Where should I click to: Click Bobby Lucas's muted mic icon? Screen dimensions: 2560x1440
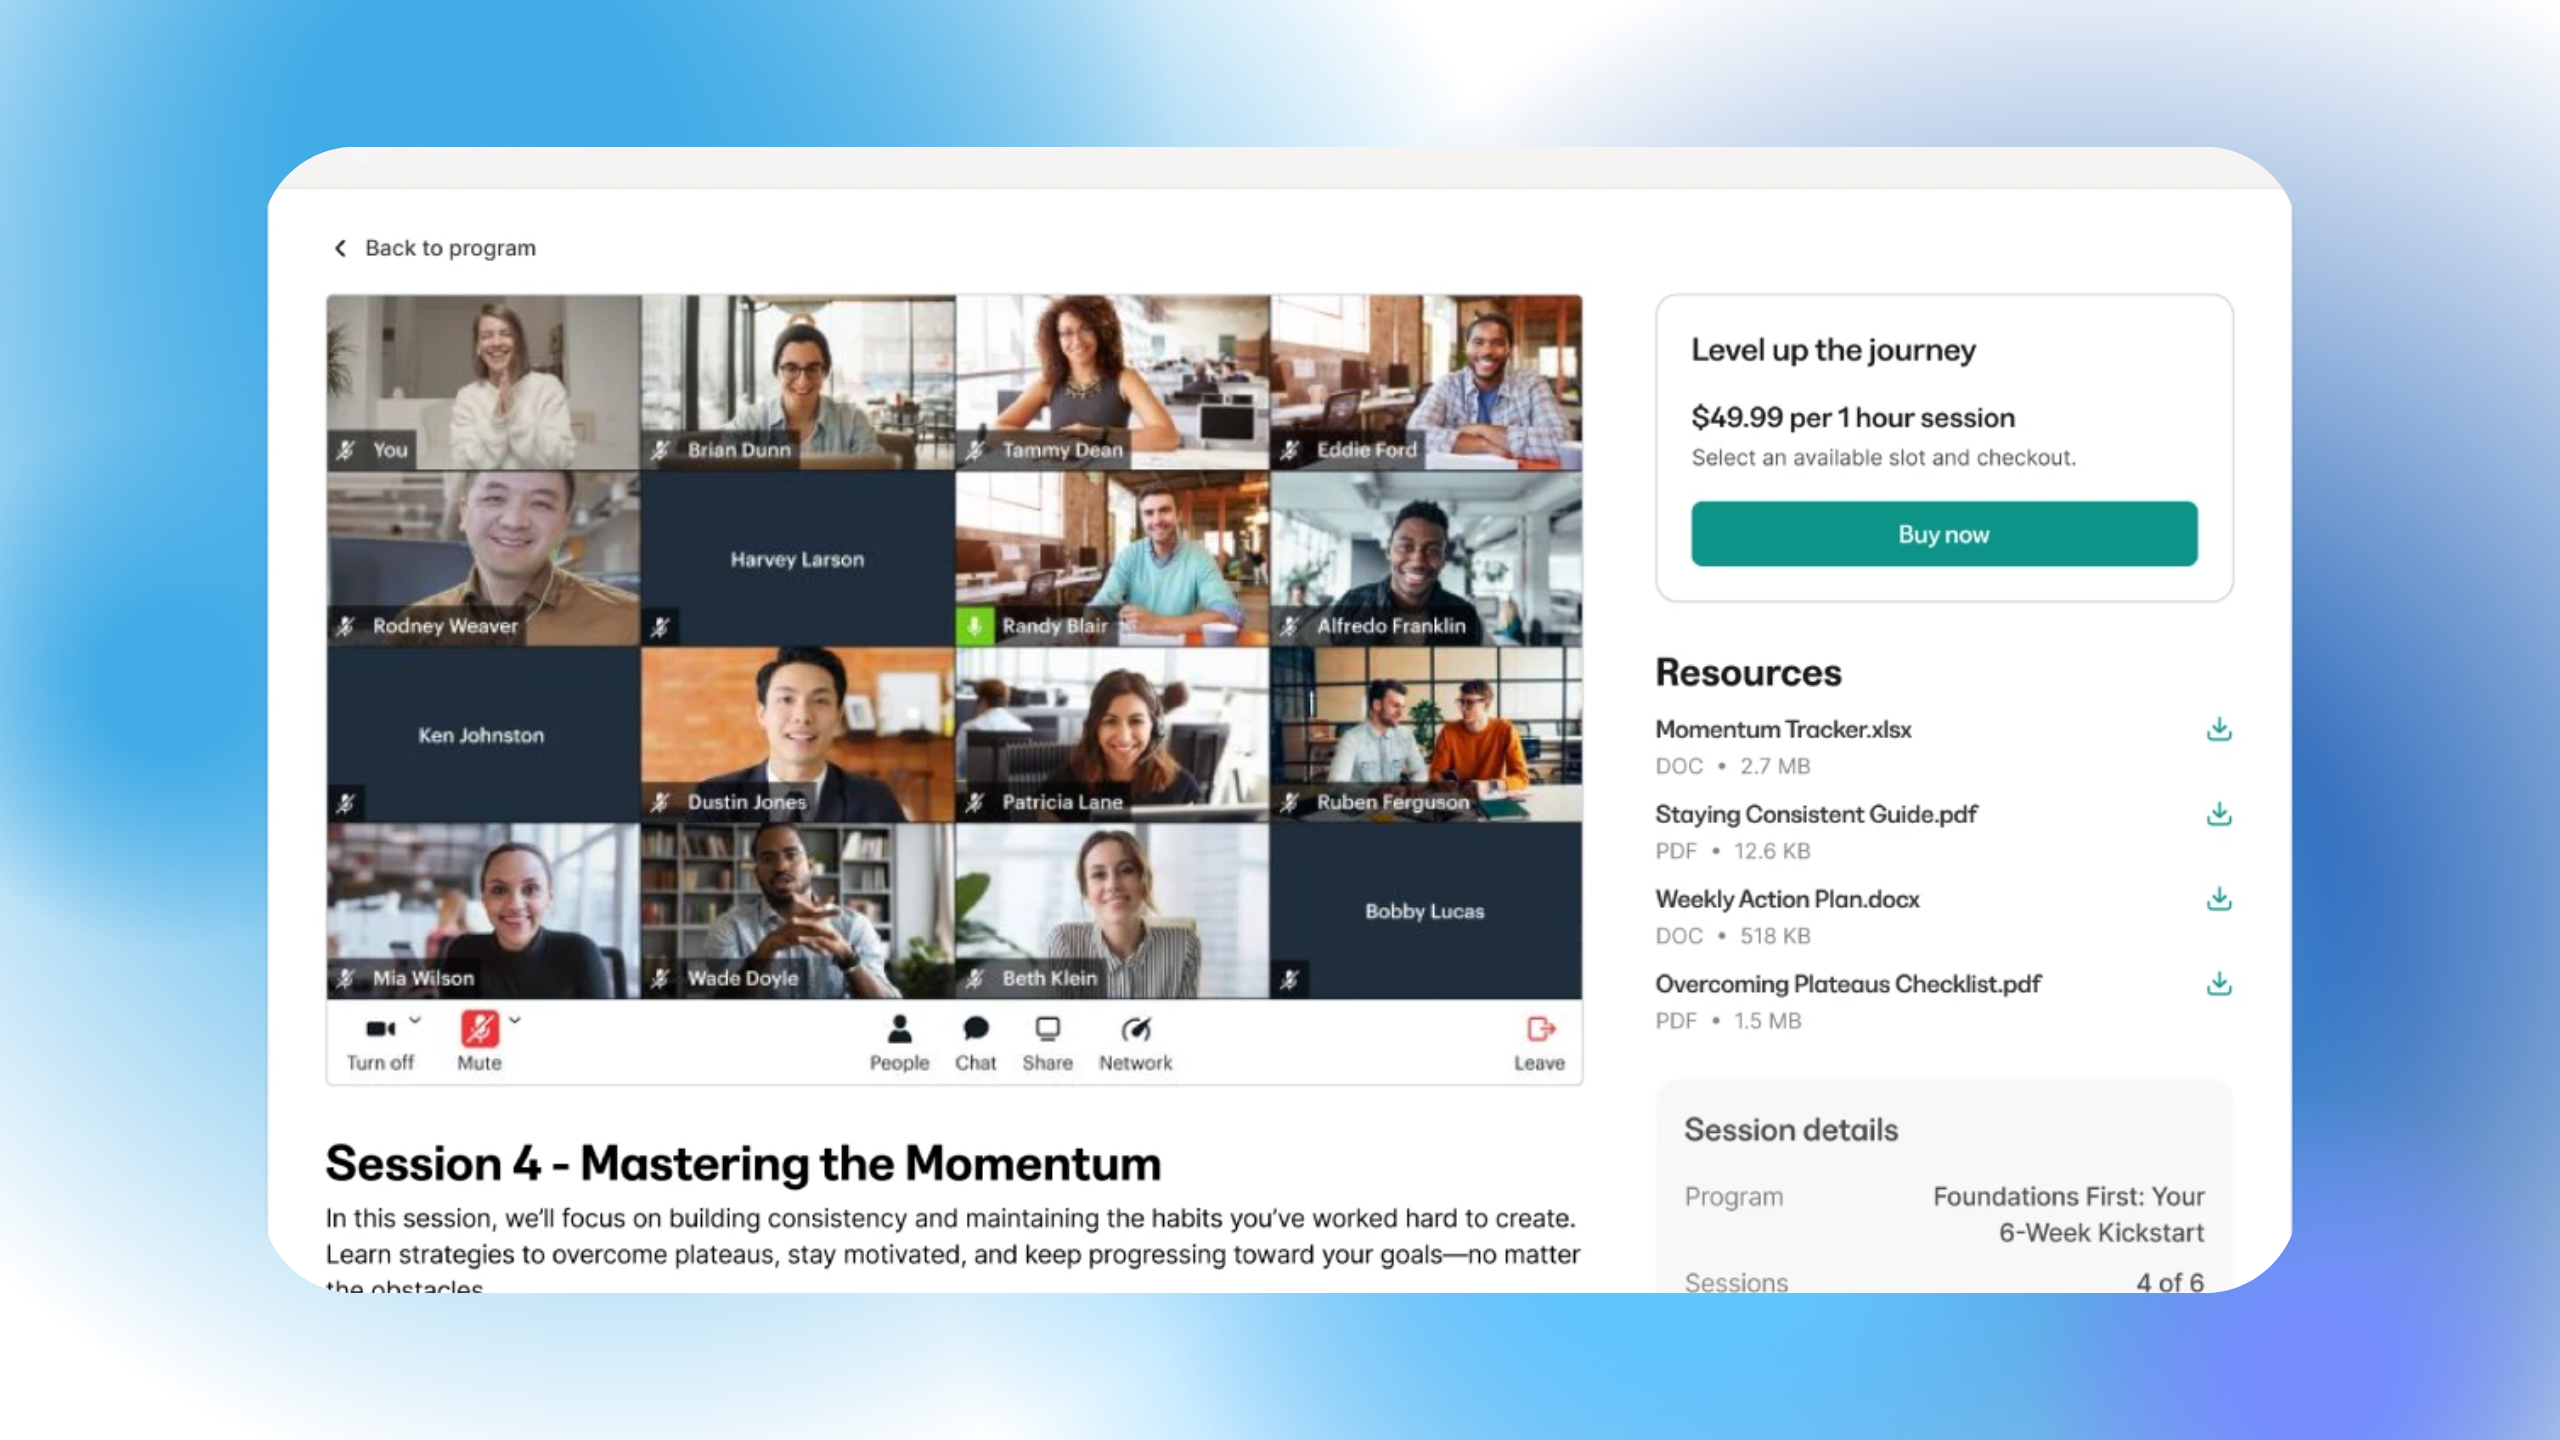pyautogui.click(x=1290, y=979)
